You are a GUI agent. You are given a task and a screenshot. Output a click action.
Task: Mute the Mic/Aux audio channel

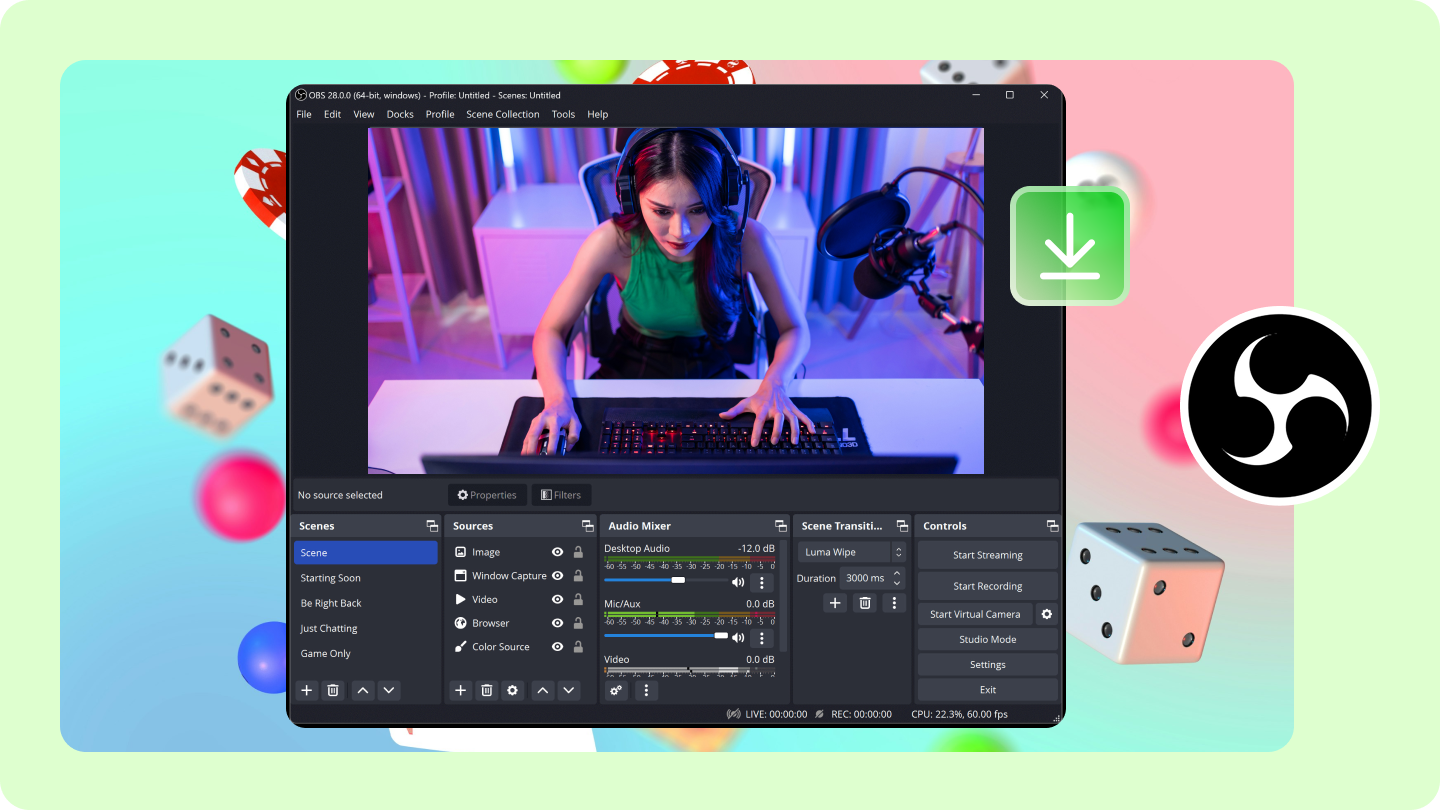(738, 637)
